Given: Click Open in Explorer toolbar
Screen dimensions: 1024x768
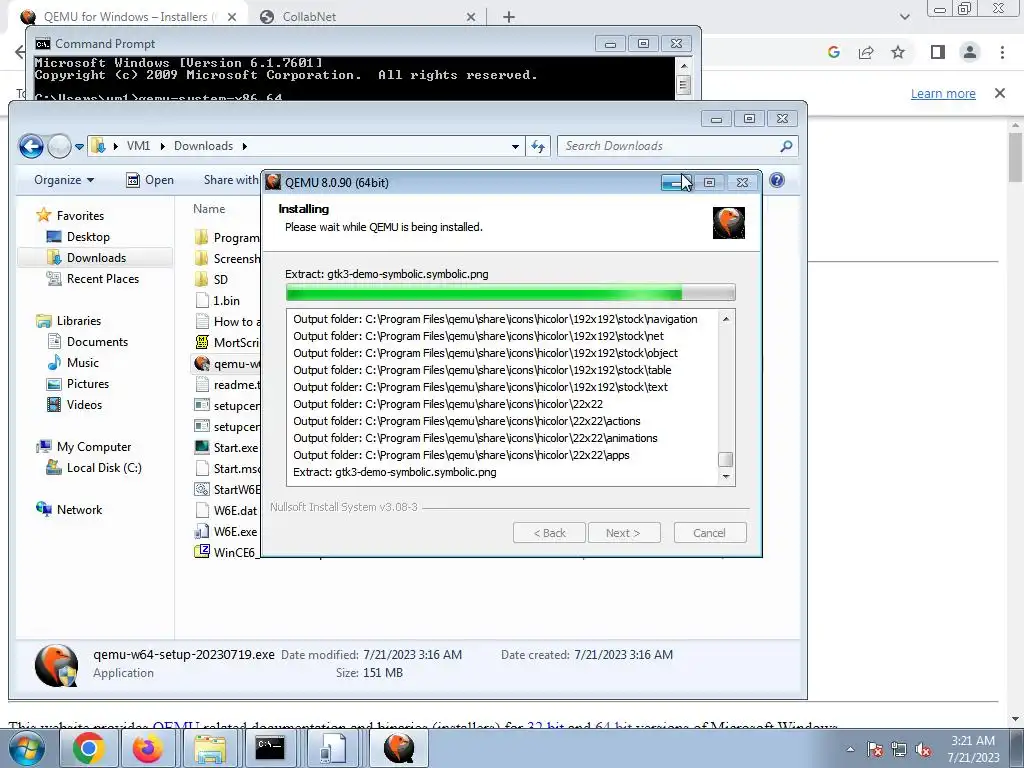Looking at the screenshot, I should point(150,180).
